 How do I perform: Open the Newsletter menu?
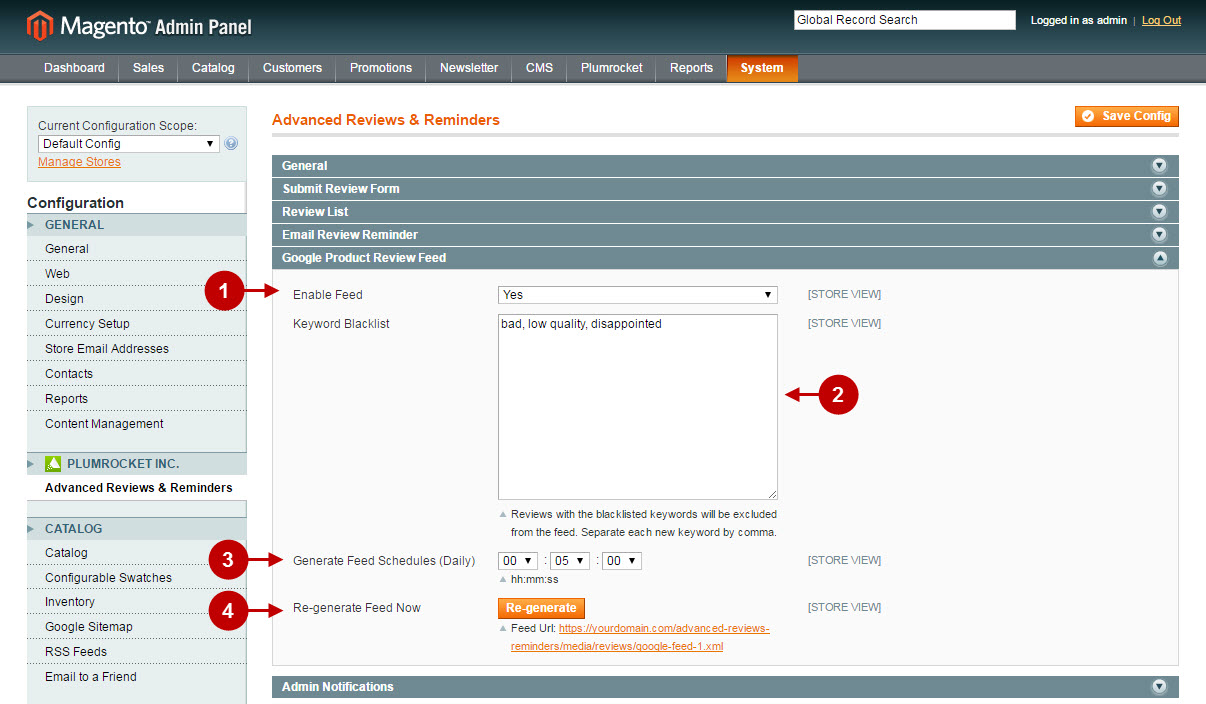point(469,68)
